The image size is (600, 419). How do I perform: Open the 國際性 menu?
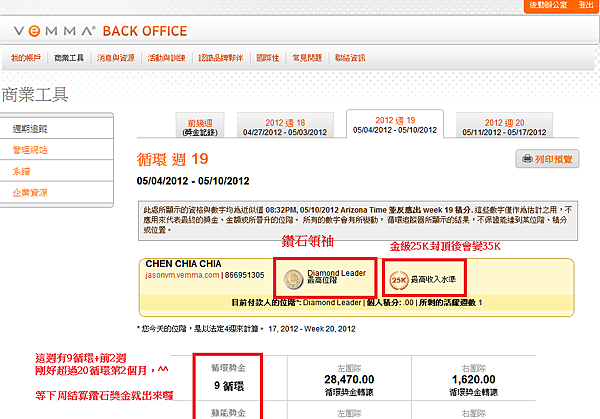point(267,58)
